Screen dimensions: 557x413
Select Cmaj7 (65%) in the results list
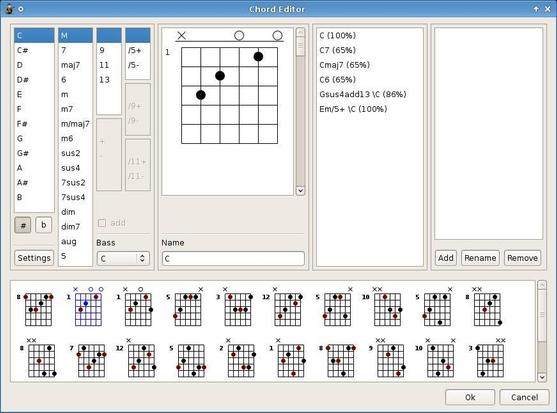[x=370, y=65]
